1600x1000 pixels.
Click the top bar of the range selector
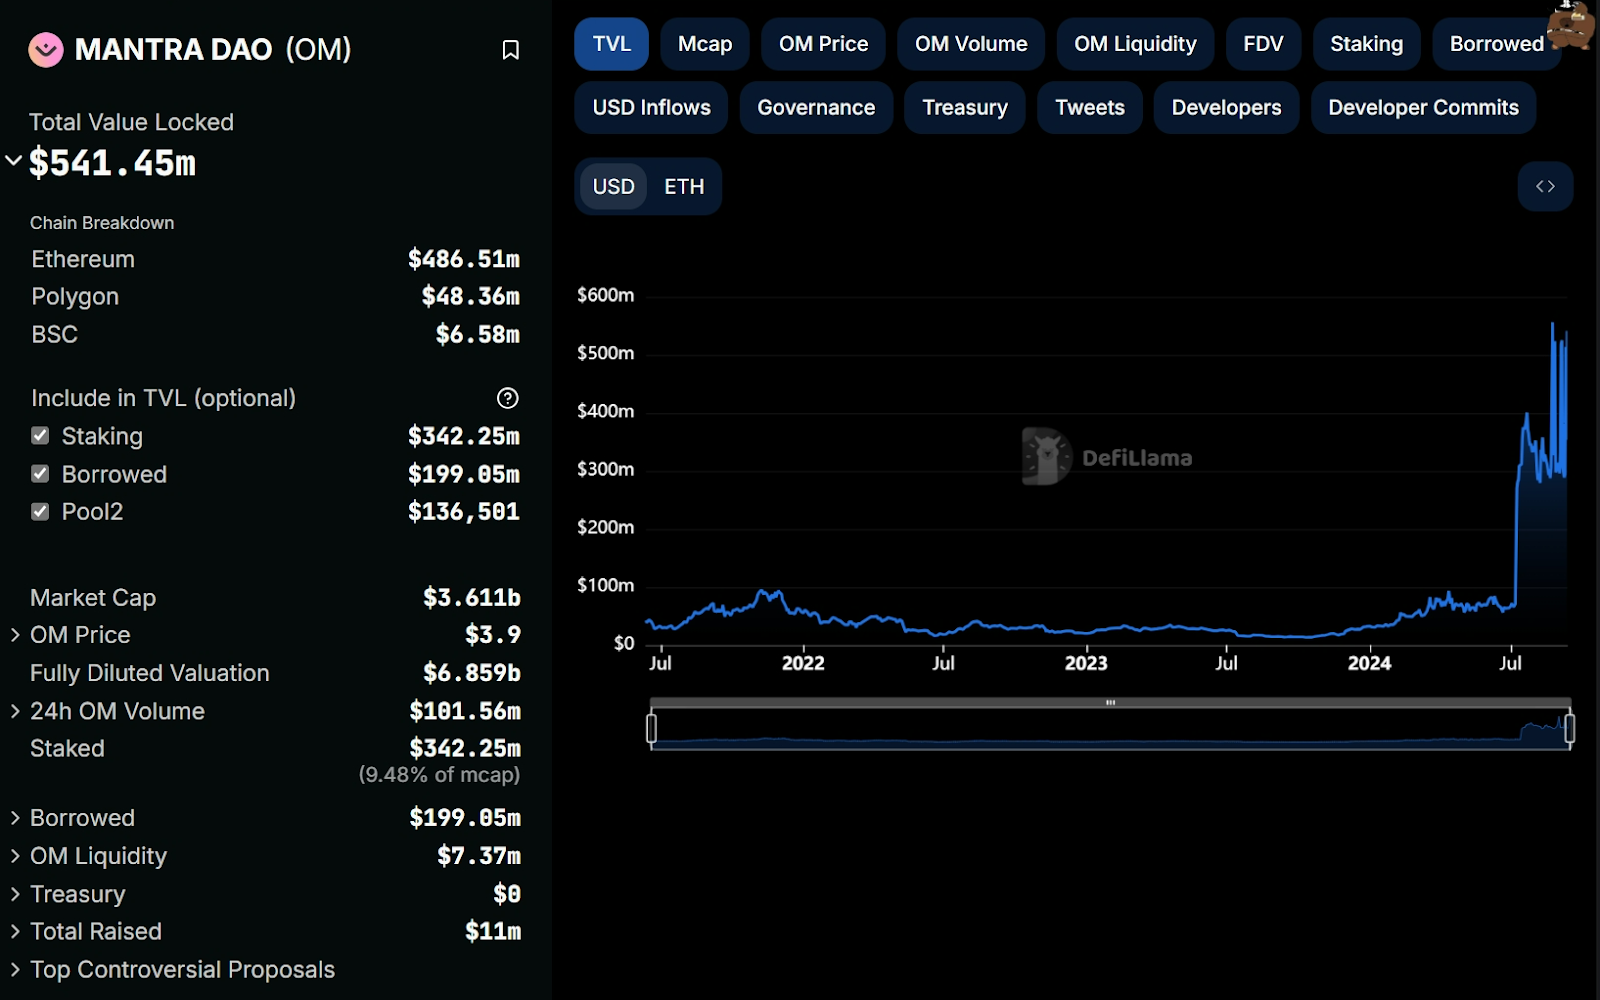(x=1110, y=703)
